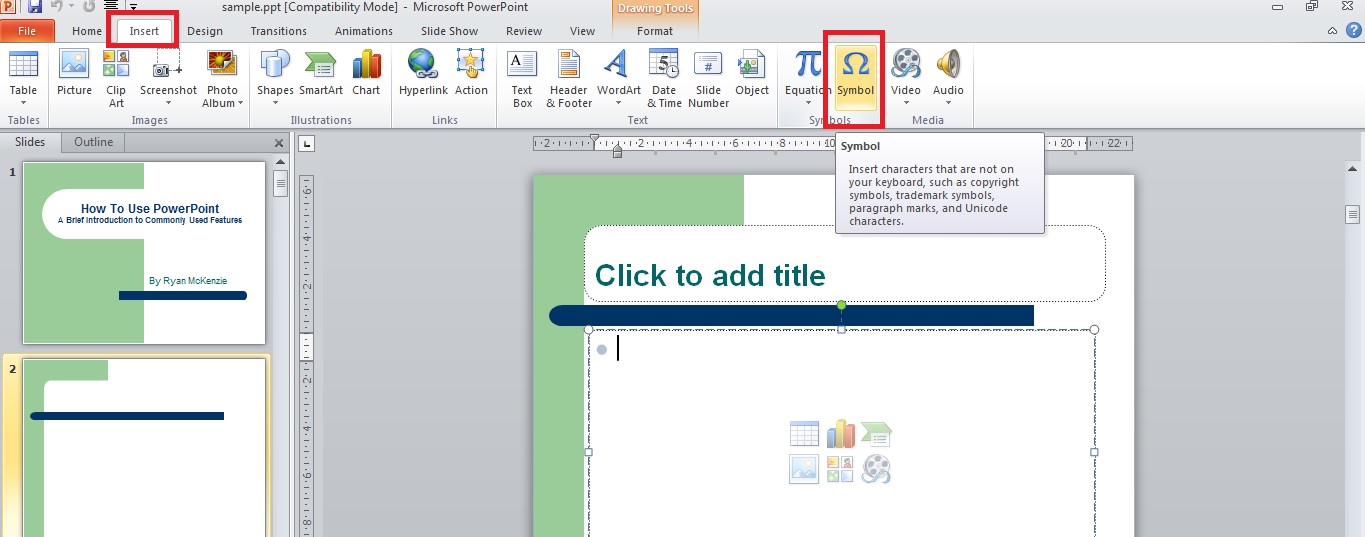Click the main editor vertical scrollbar thumb
1365x537 pixels.
pos(1352,214)
